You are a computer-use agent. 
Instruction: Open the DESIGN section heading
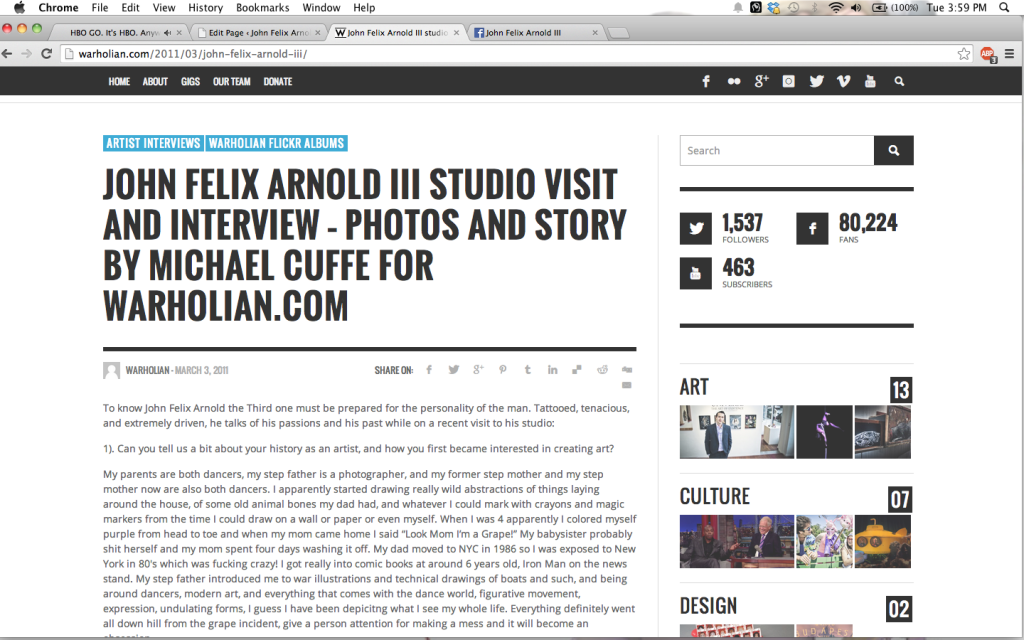(708, 606)
